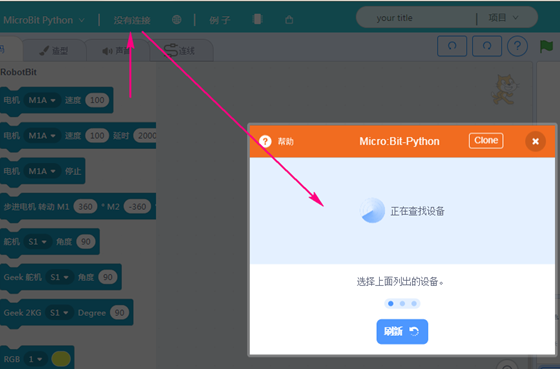
Task: Open the MicroBit Python dropdown
Action: tap(43, 20)
